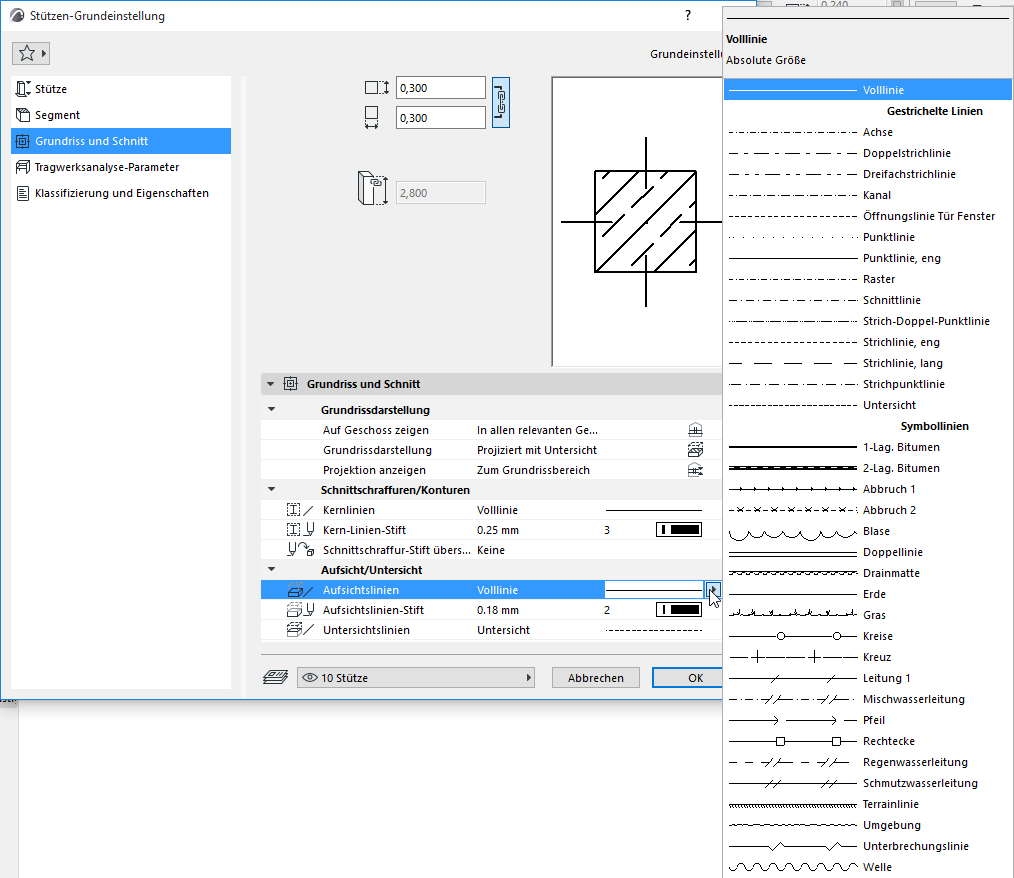1014x878 pixels.
Task: Toggle the chain link between dimensions
Action: click(x=501, y=102)
